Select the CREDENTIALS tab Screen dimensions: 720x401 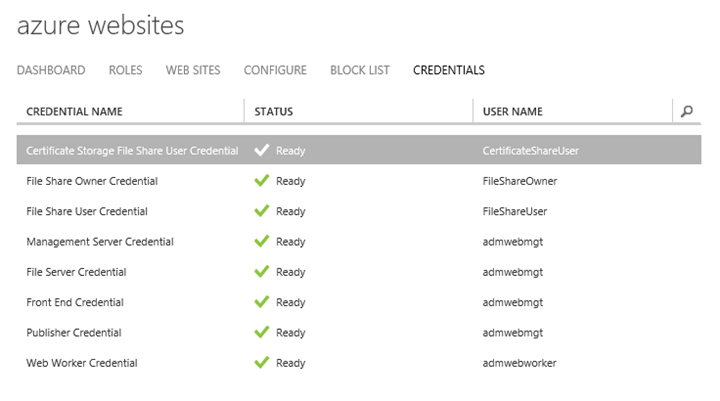coord(449,70)
